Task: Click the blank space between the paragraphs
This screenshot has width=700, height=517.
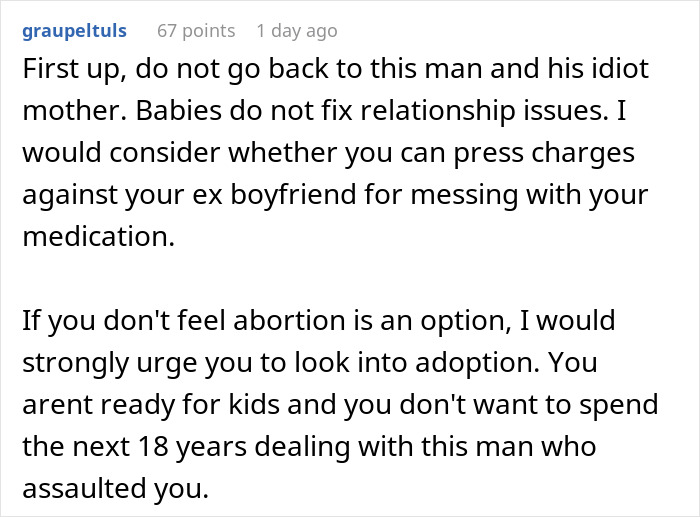Action: point(350,279)
